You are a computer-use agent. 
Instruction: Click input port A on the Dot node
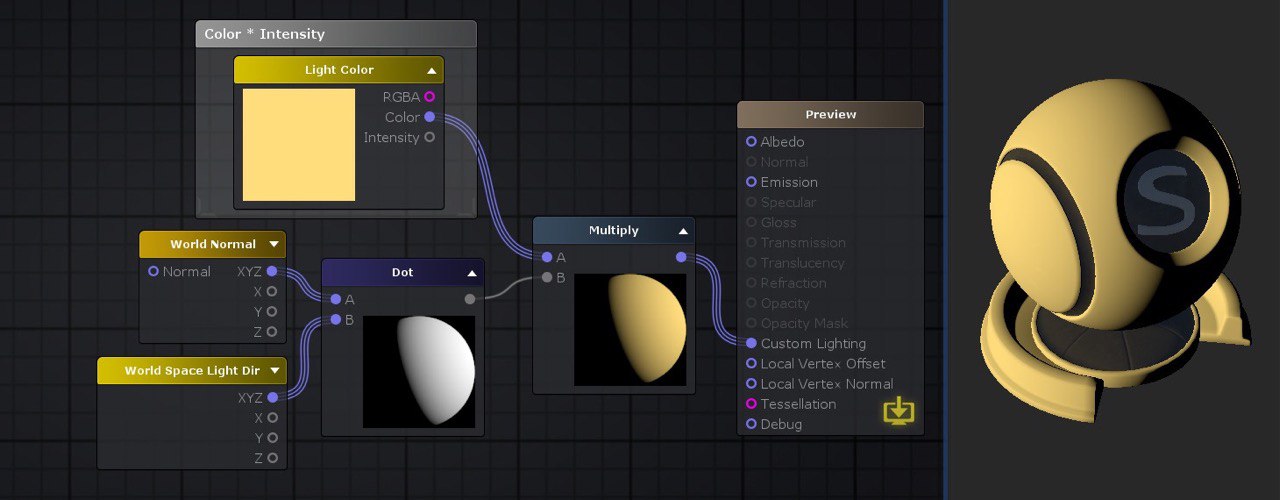[335, 299]
